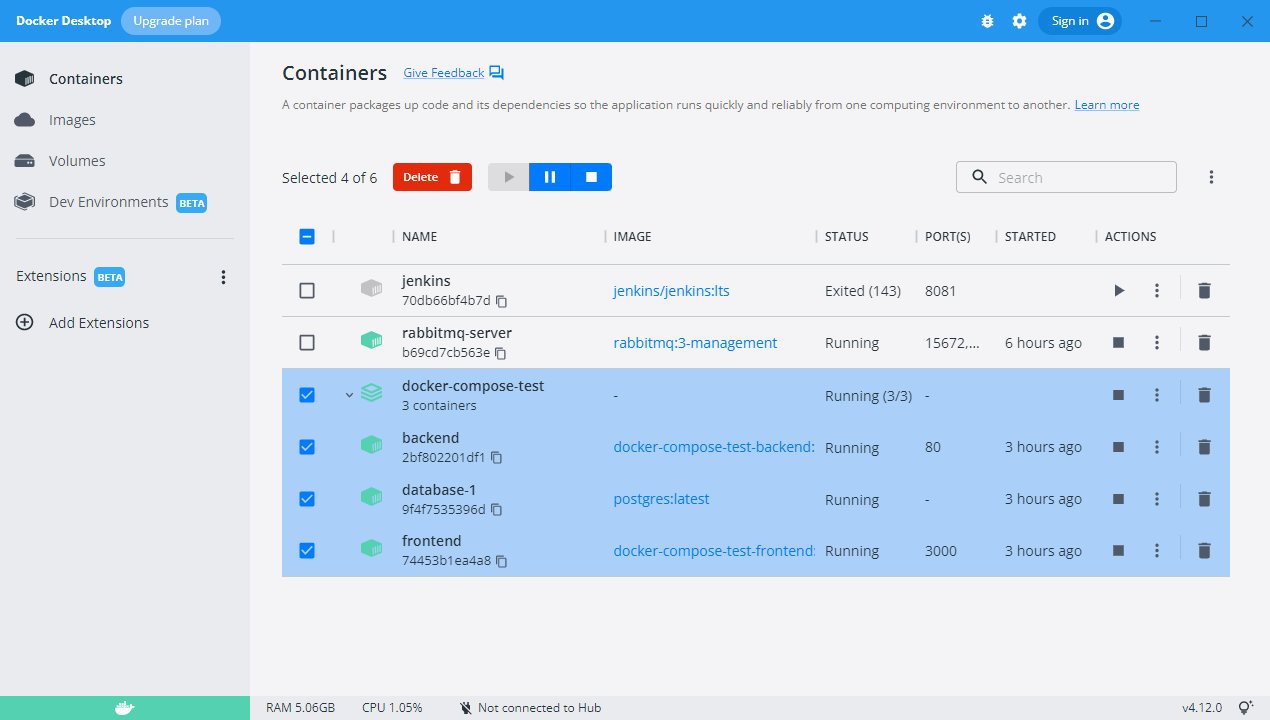The image size is (1270, 720).
Task: Deselect all containers via header checkbox
Action: (307, 236)
